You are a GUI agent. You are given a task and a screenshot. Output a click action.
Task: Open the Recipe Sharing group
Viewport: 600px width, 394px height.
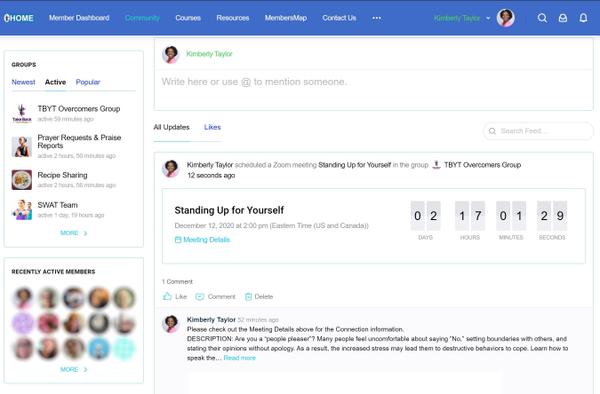(x=62, y=175)
